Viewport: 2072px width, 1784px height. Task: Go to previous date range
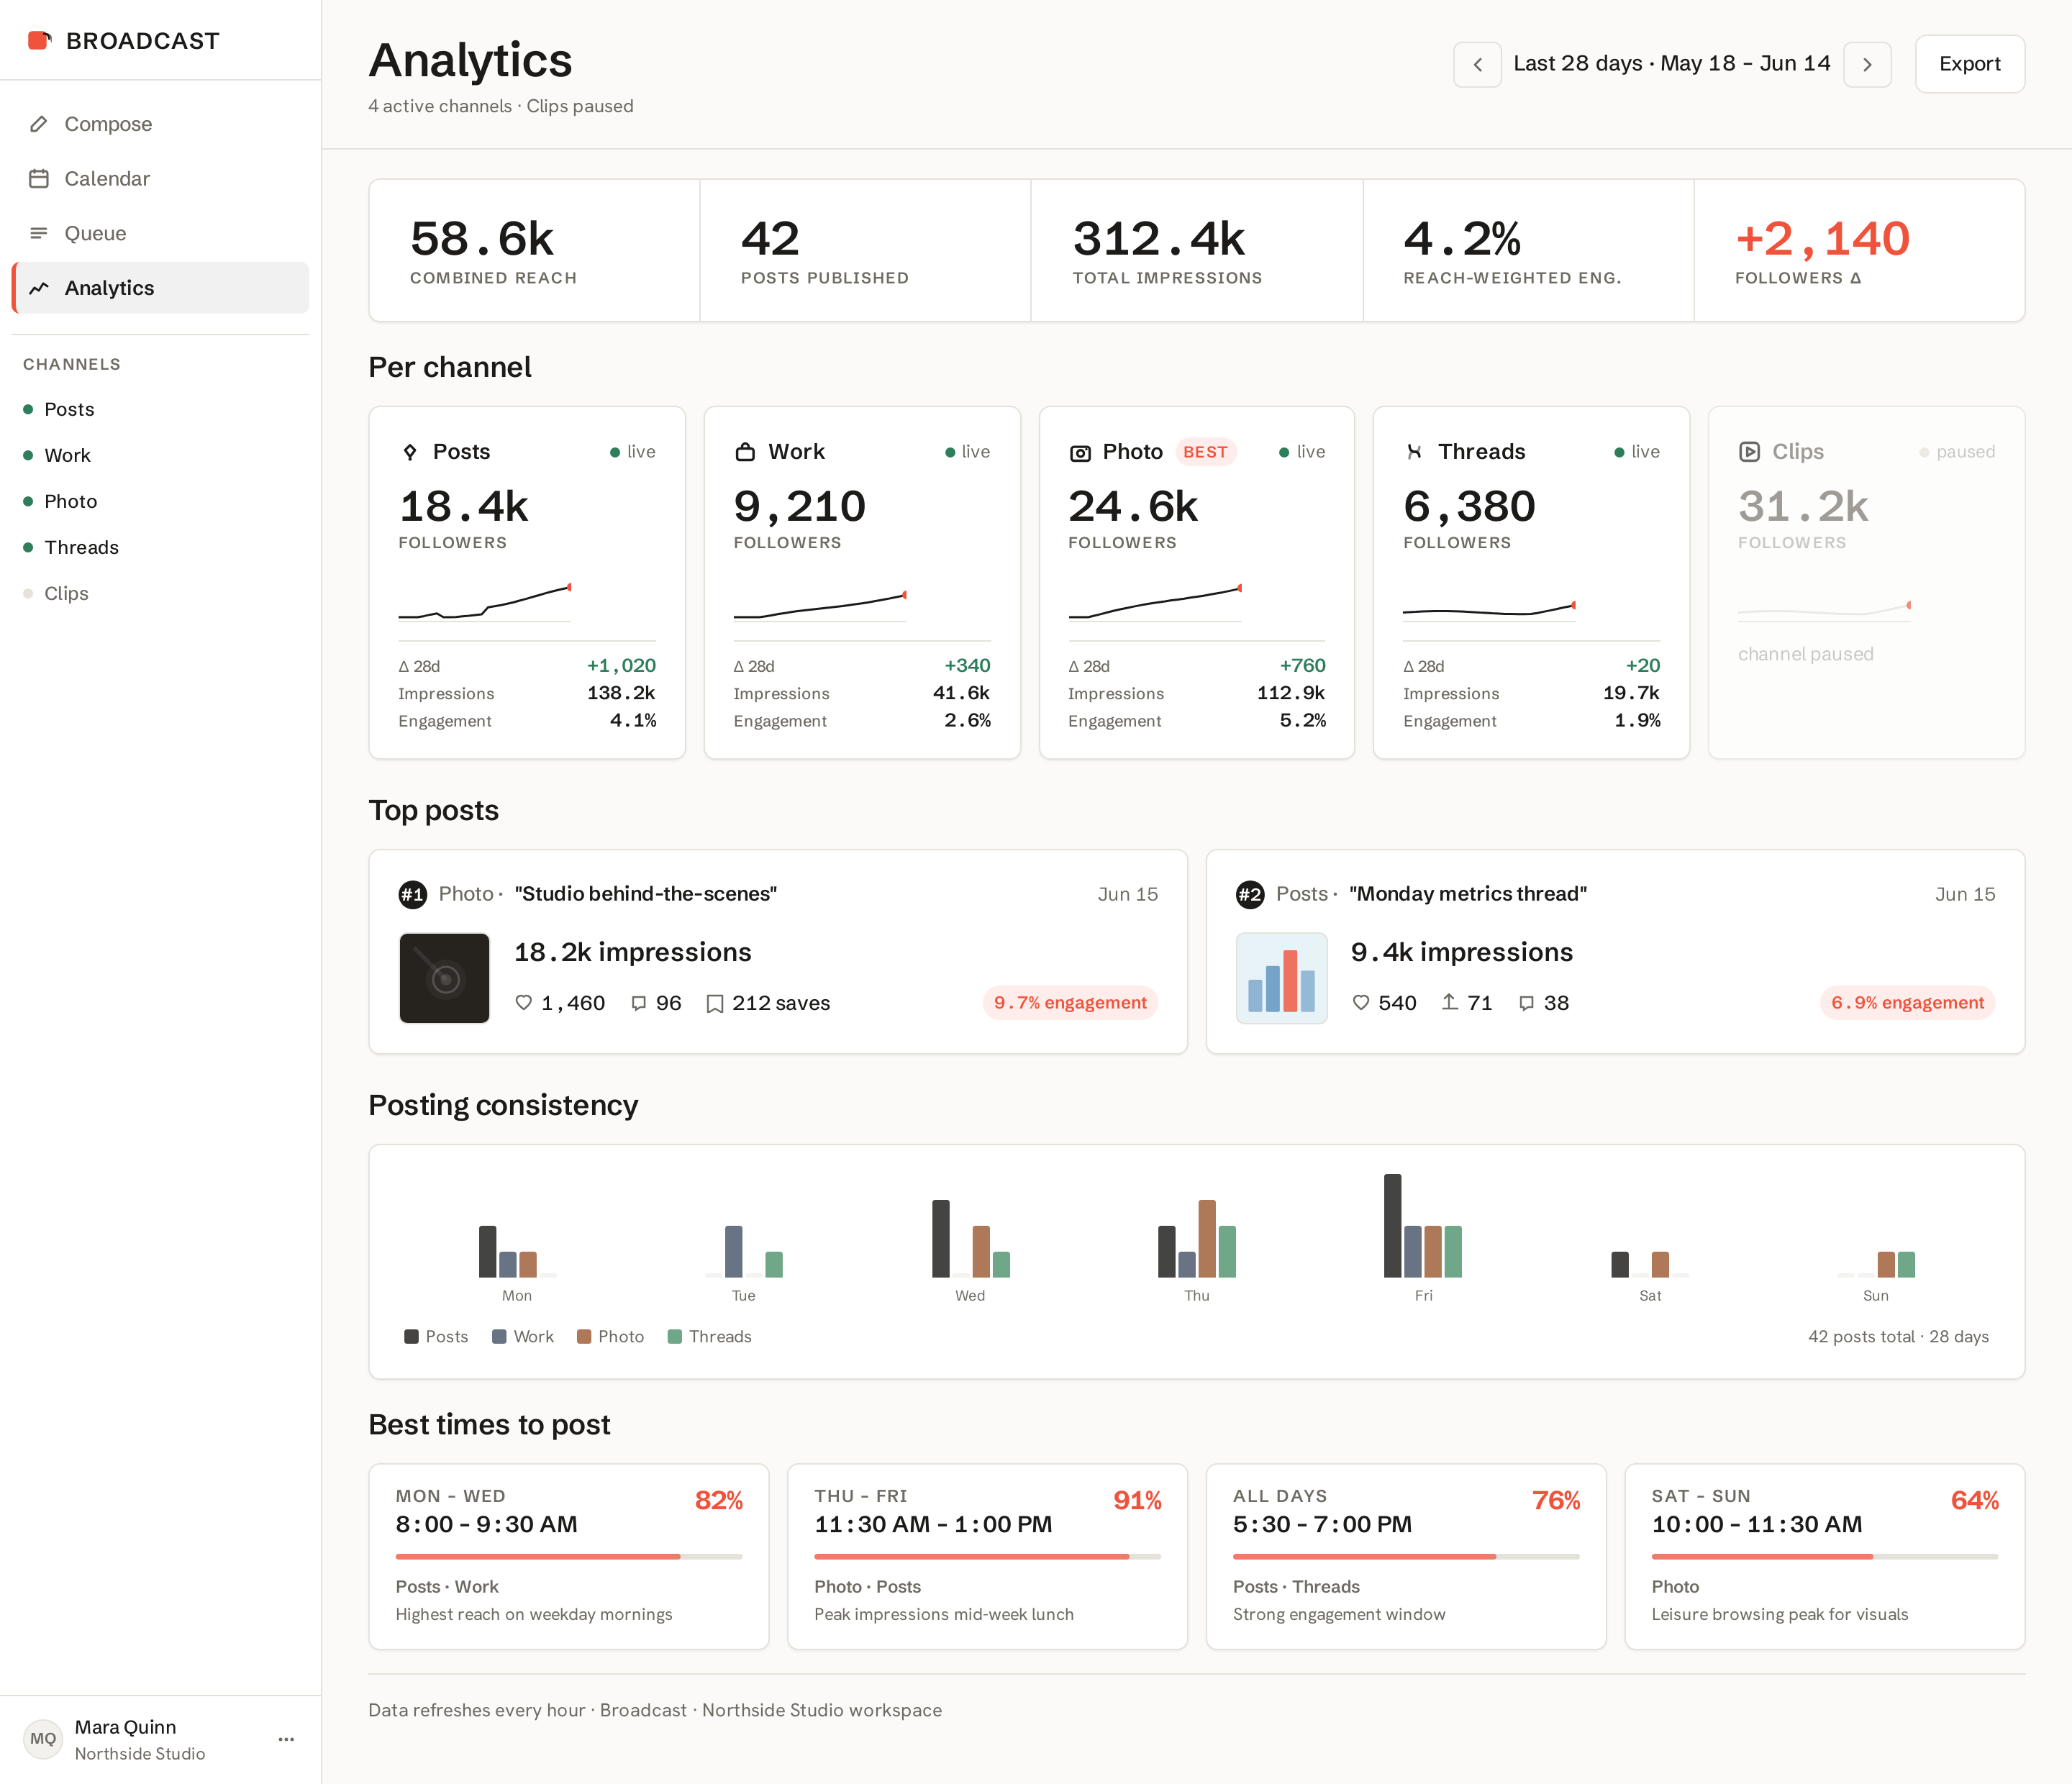(x=1477, y=64)
